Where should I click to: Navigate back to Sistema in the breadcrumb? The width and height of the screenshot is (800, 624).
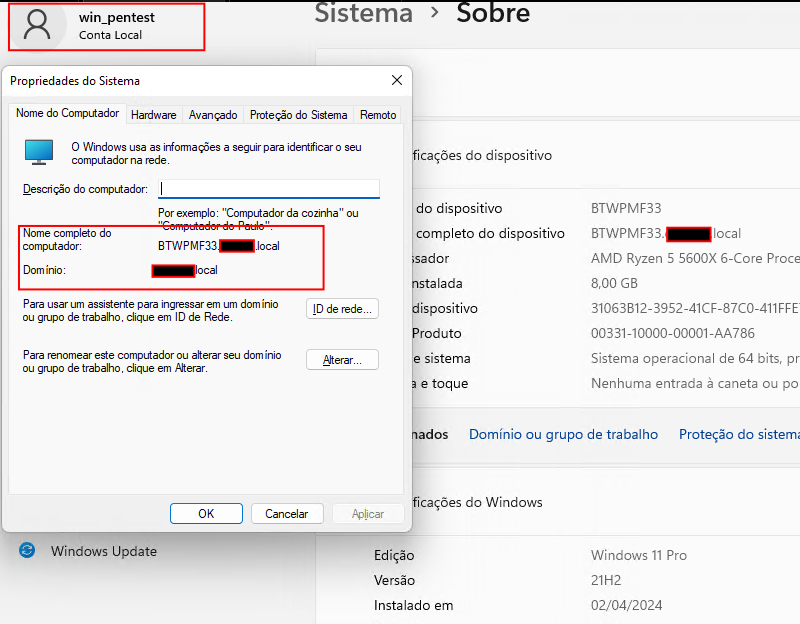coord(363,13)
